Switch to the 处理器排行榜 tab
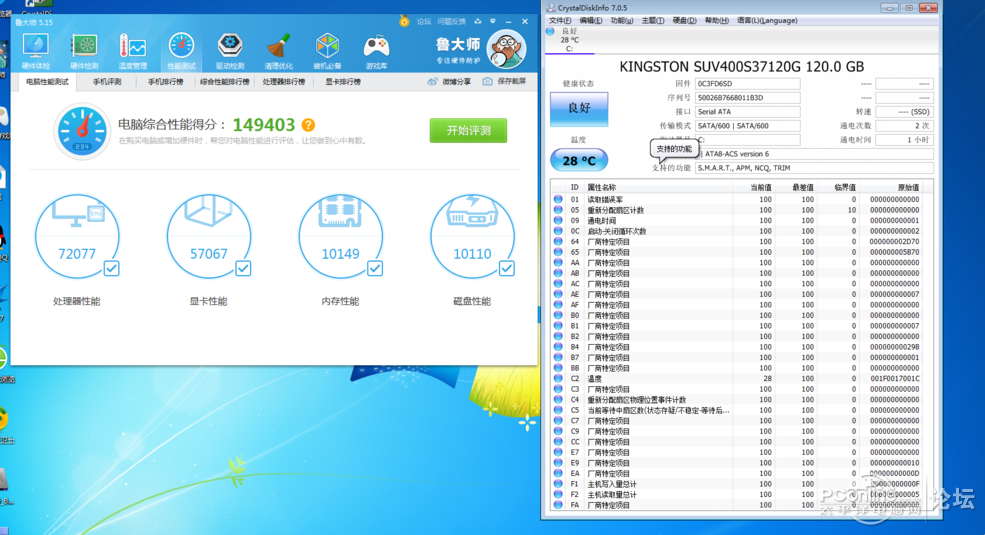 tap(283, 82)
